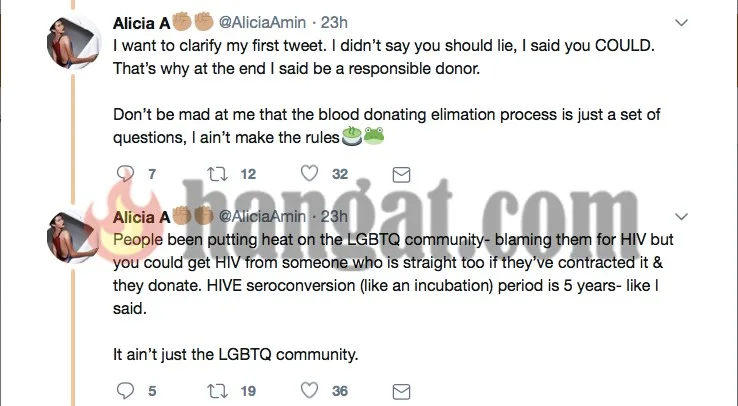
Task: Open the @AliciaAmin handle on second tweet
Action: point(263,217)
